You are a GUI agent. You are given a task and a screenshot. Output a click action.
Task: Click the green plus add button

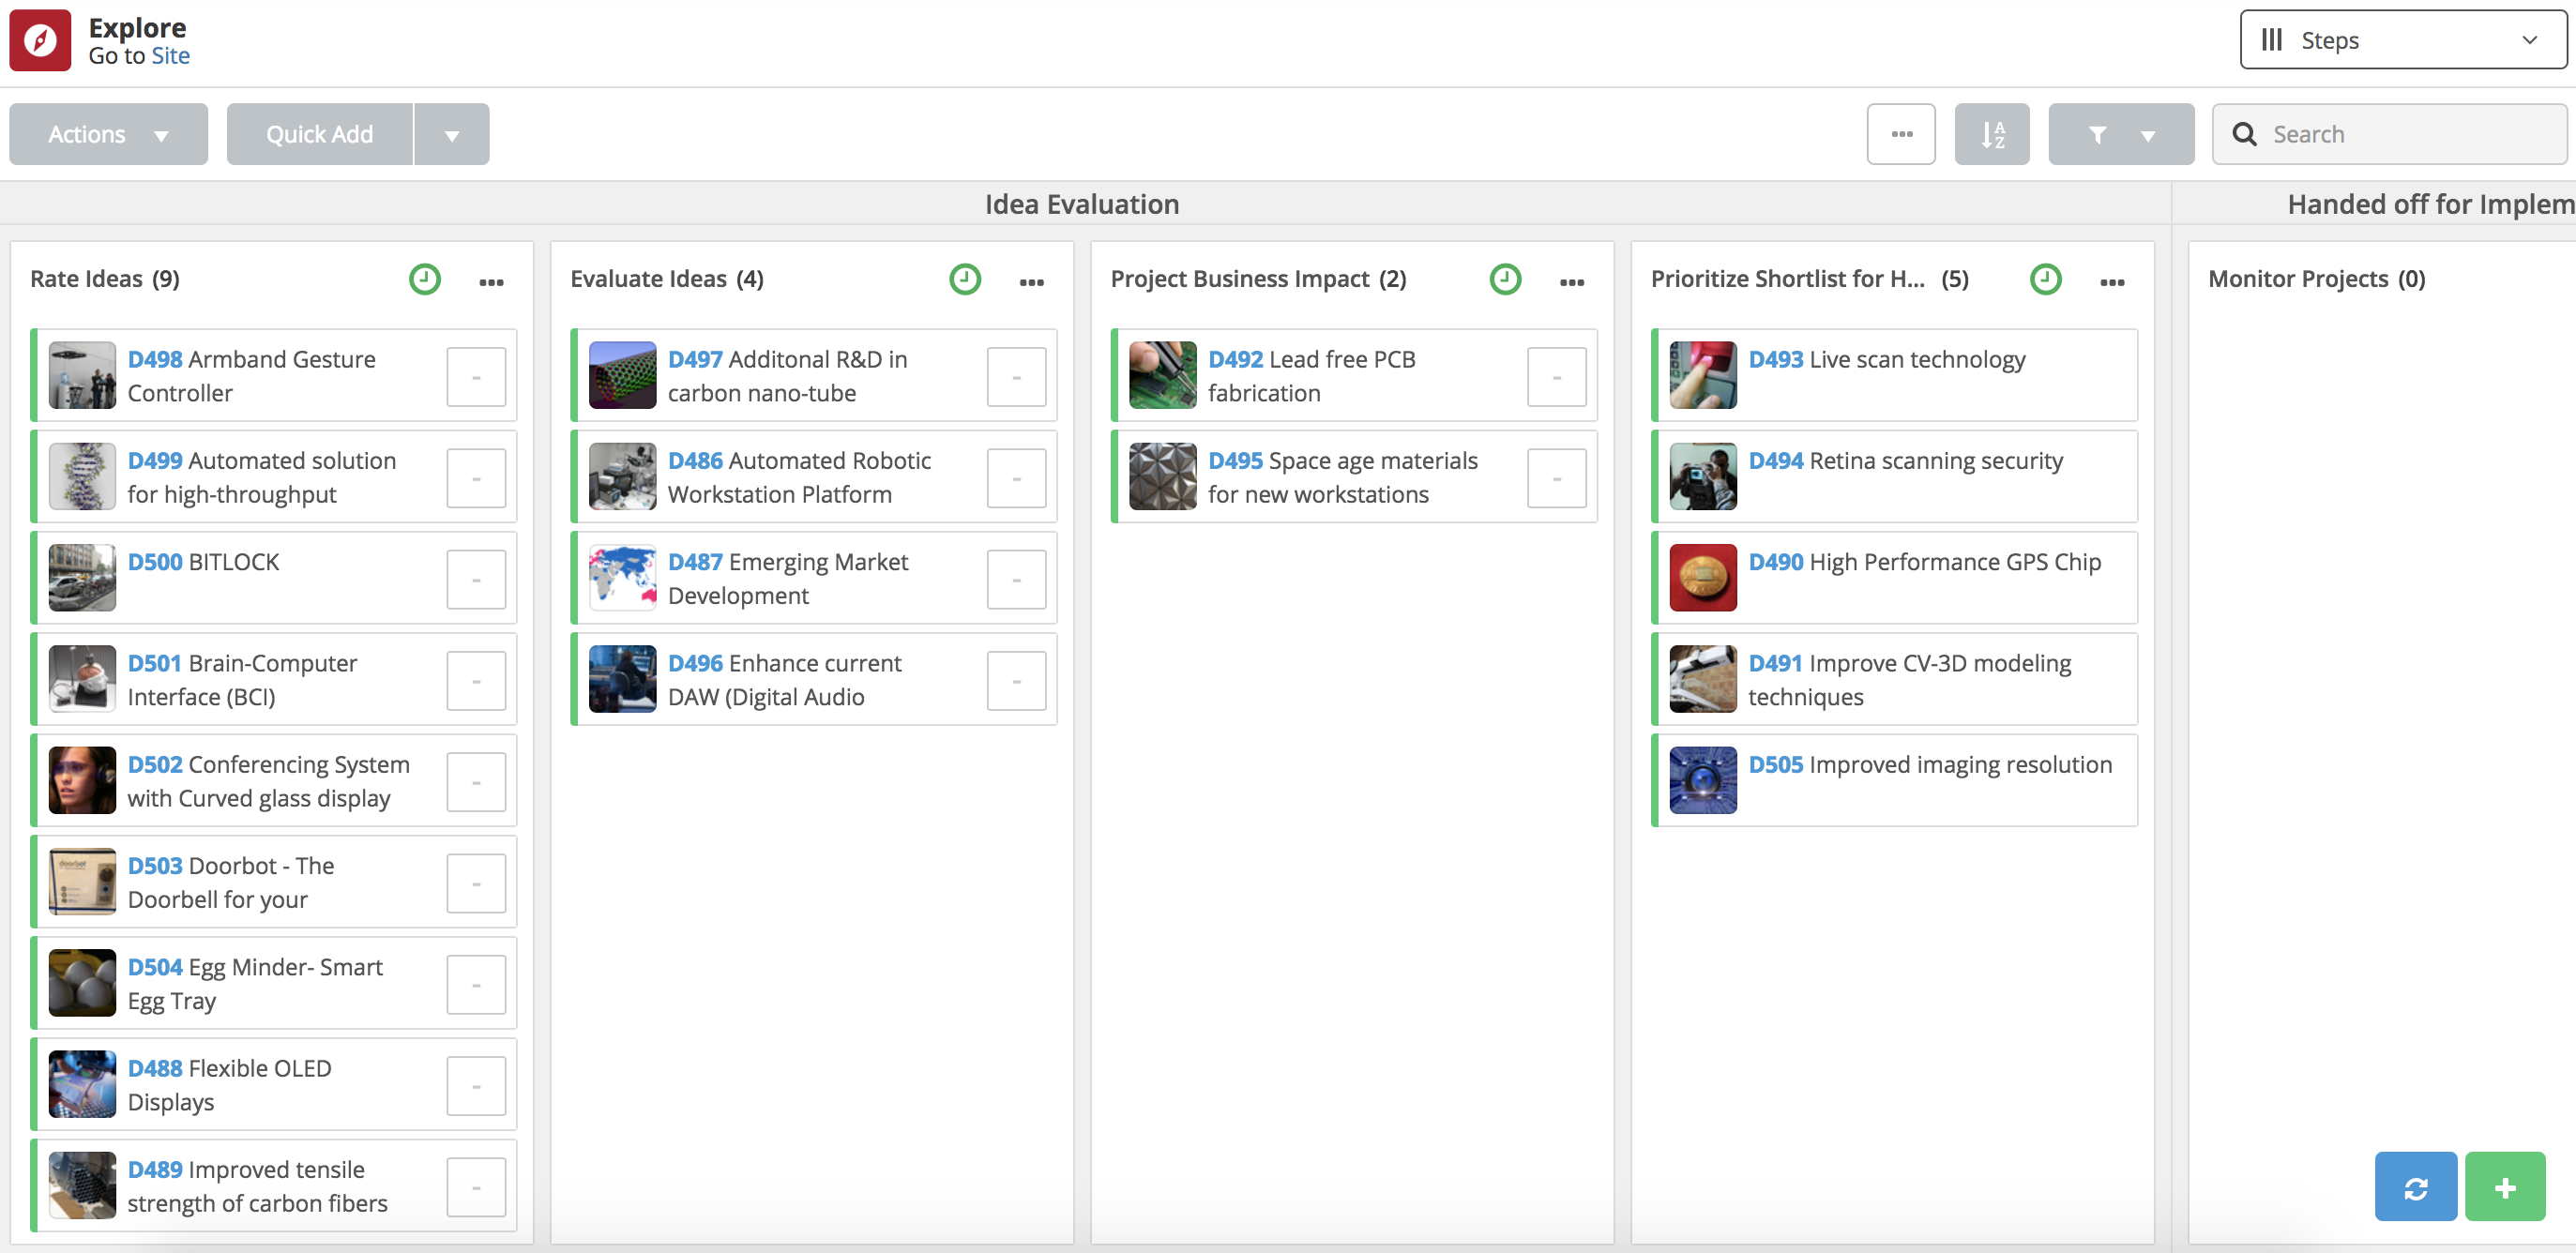(x=2505, y=1187)
